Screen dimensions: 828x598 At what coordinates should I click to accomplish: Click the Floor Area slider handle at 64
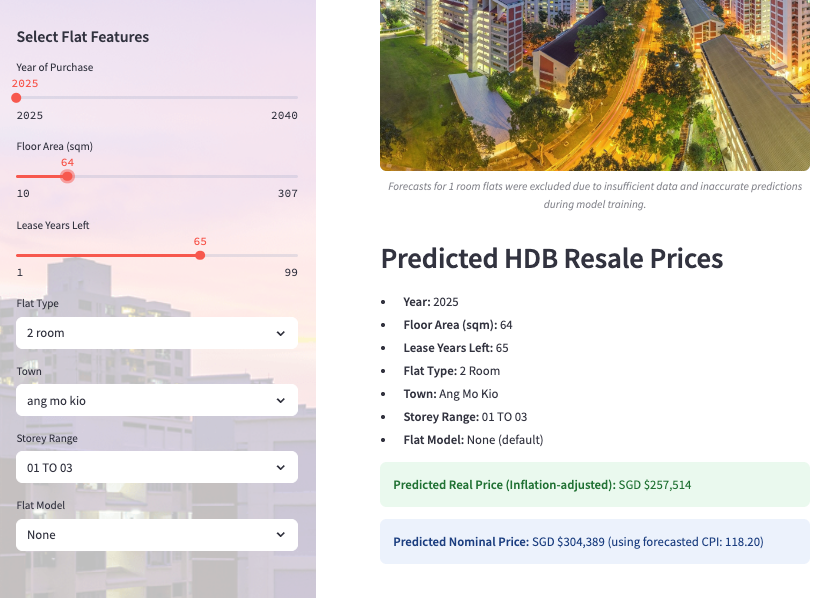click(x=67, y=176)
